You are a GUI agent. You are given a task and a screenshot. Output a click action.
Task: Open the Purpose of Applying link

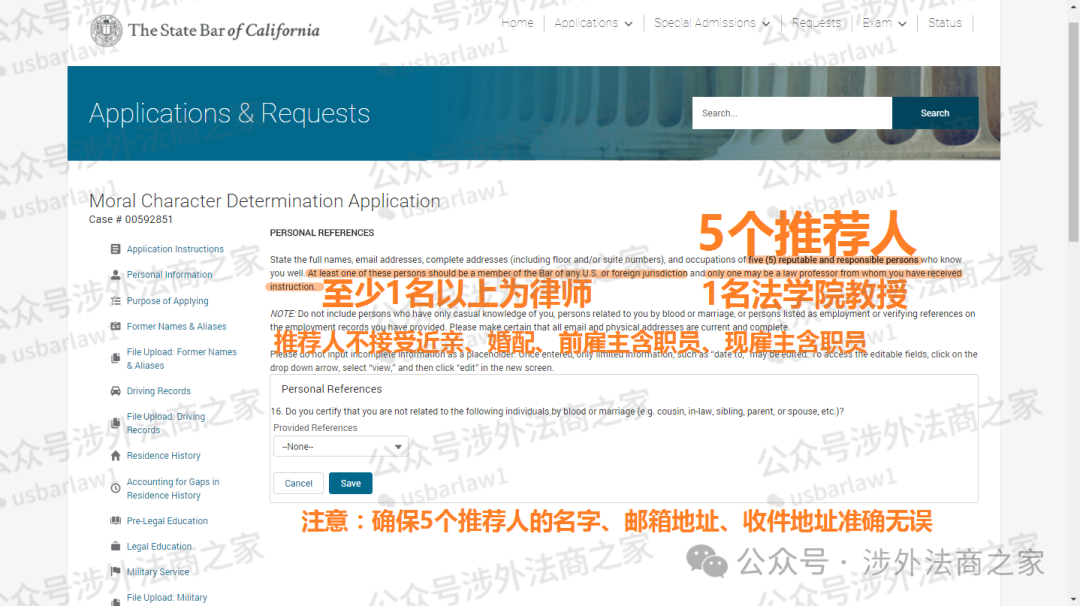click(x=167, y=301)
